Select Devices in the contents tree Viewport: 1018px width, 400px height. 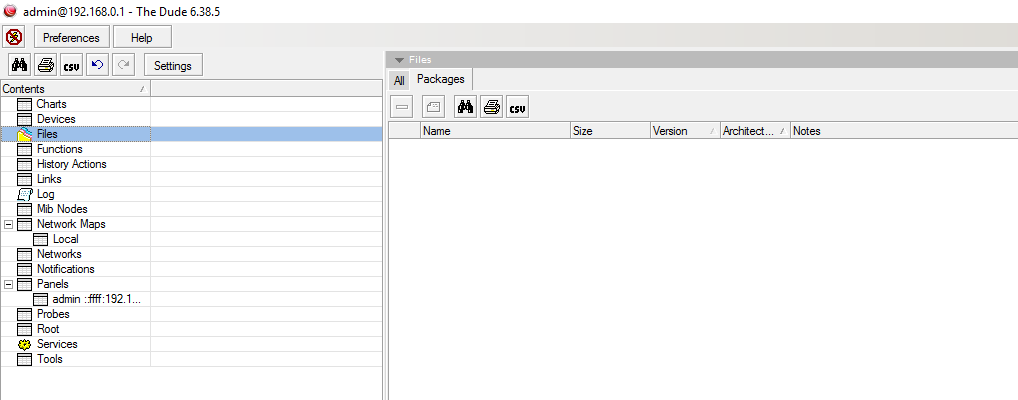tap(56, 119)
